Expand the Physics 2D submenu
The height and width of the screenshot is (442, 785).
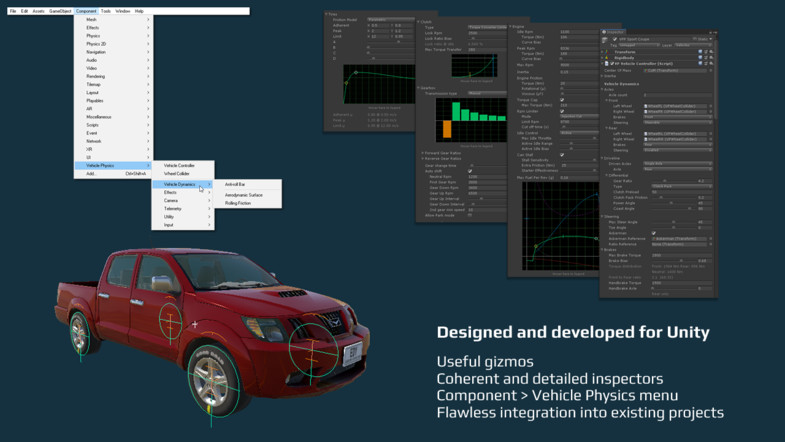(x=114, y=44)
